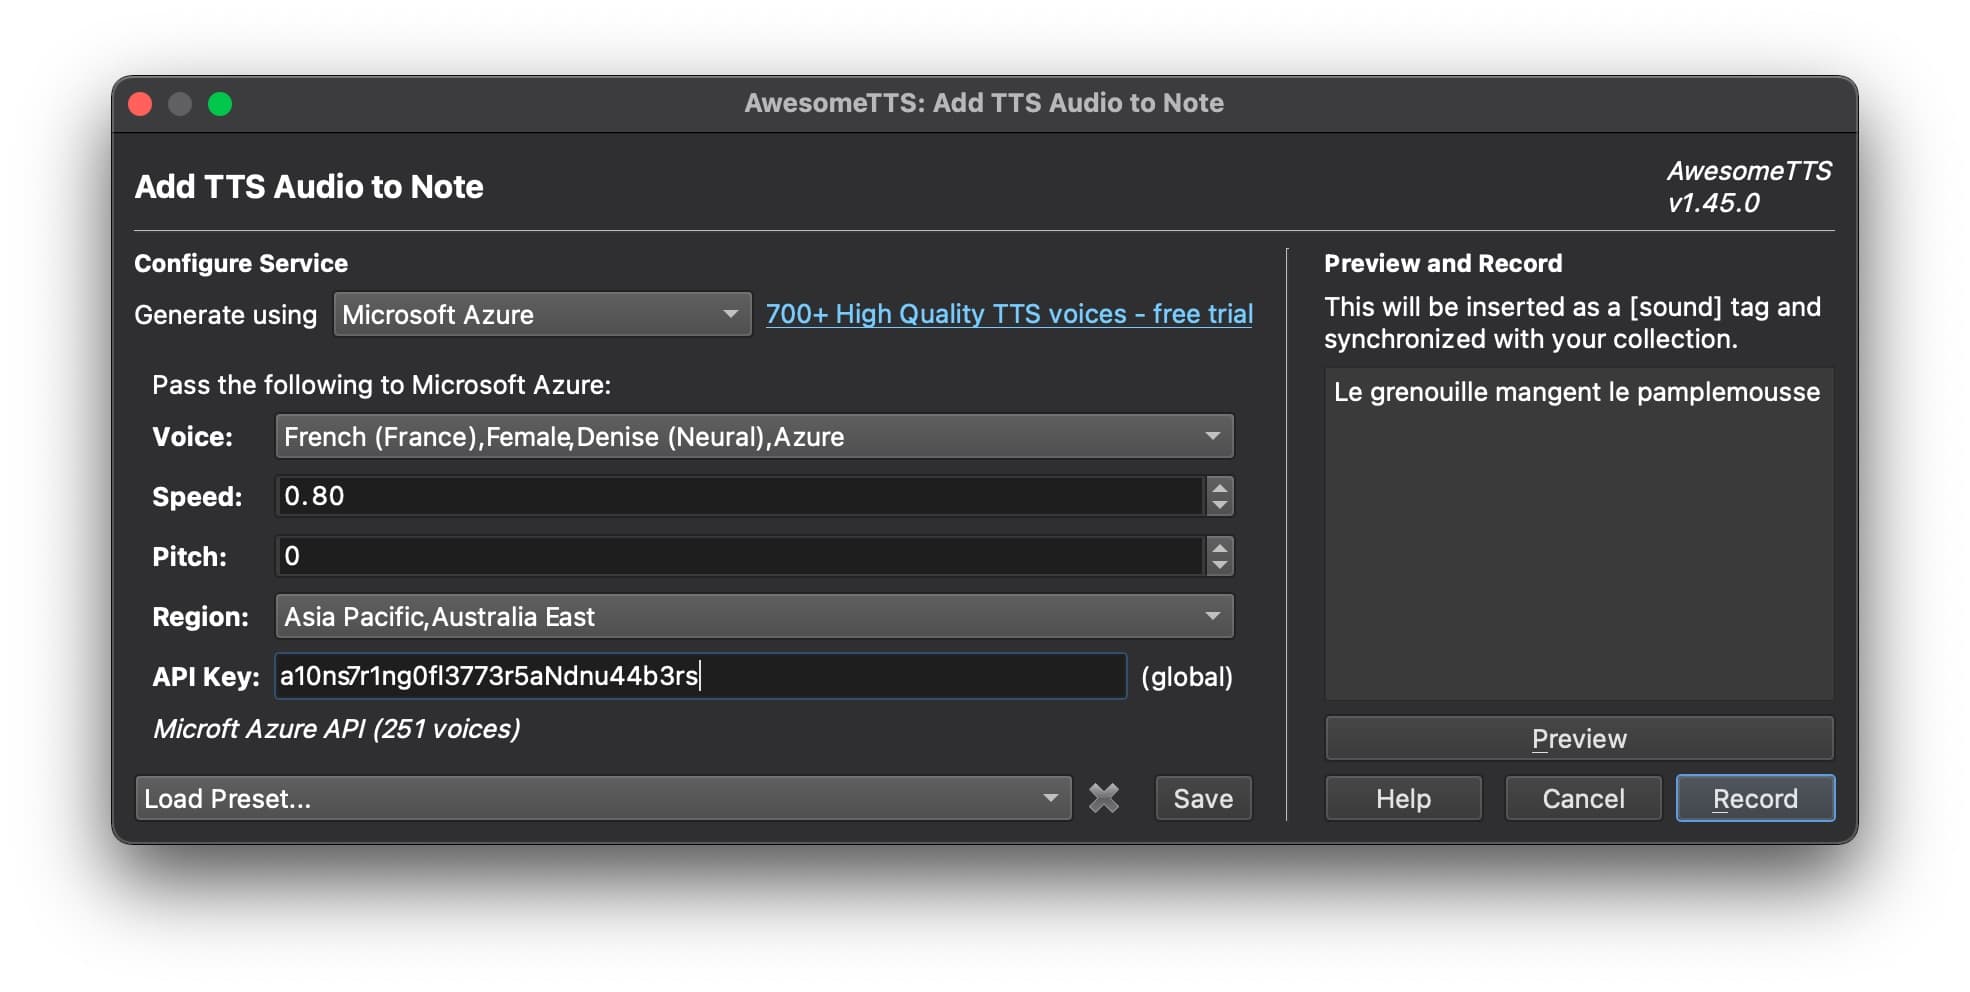Close the AwesomeTTS window
This screenshot has width=1970, height=992.
click(x=140, y=104)
